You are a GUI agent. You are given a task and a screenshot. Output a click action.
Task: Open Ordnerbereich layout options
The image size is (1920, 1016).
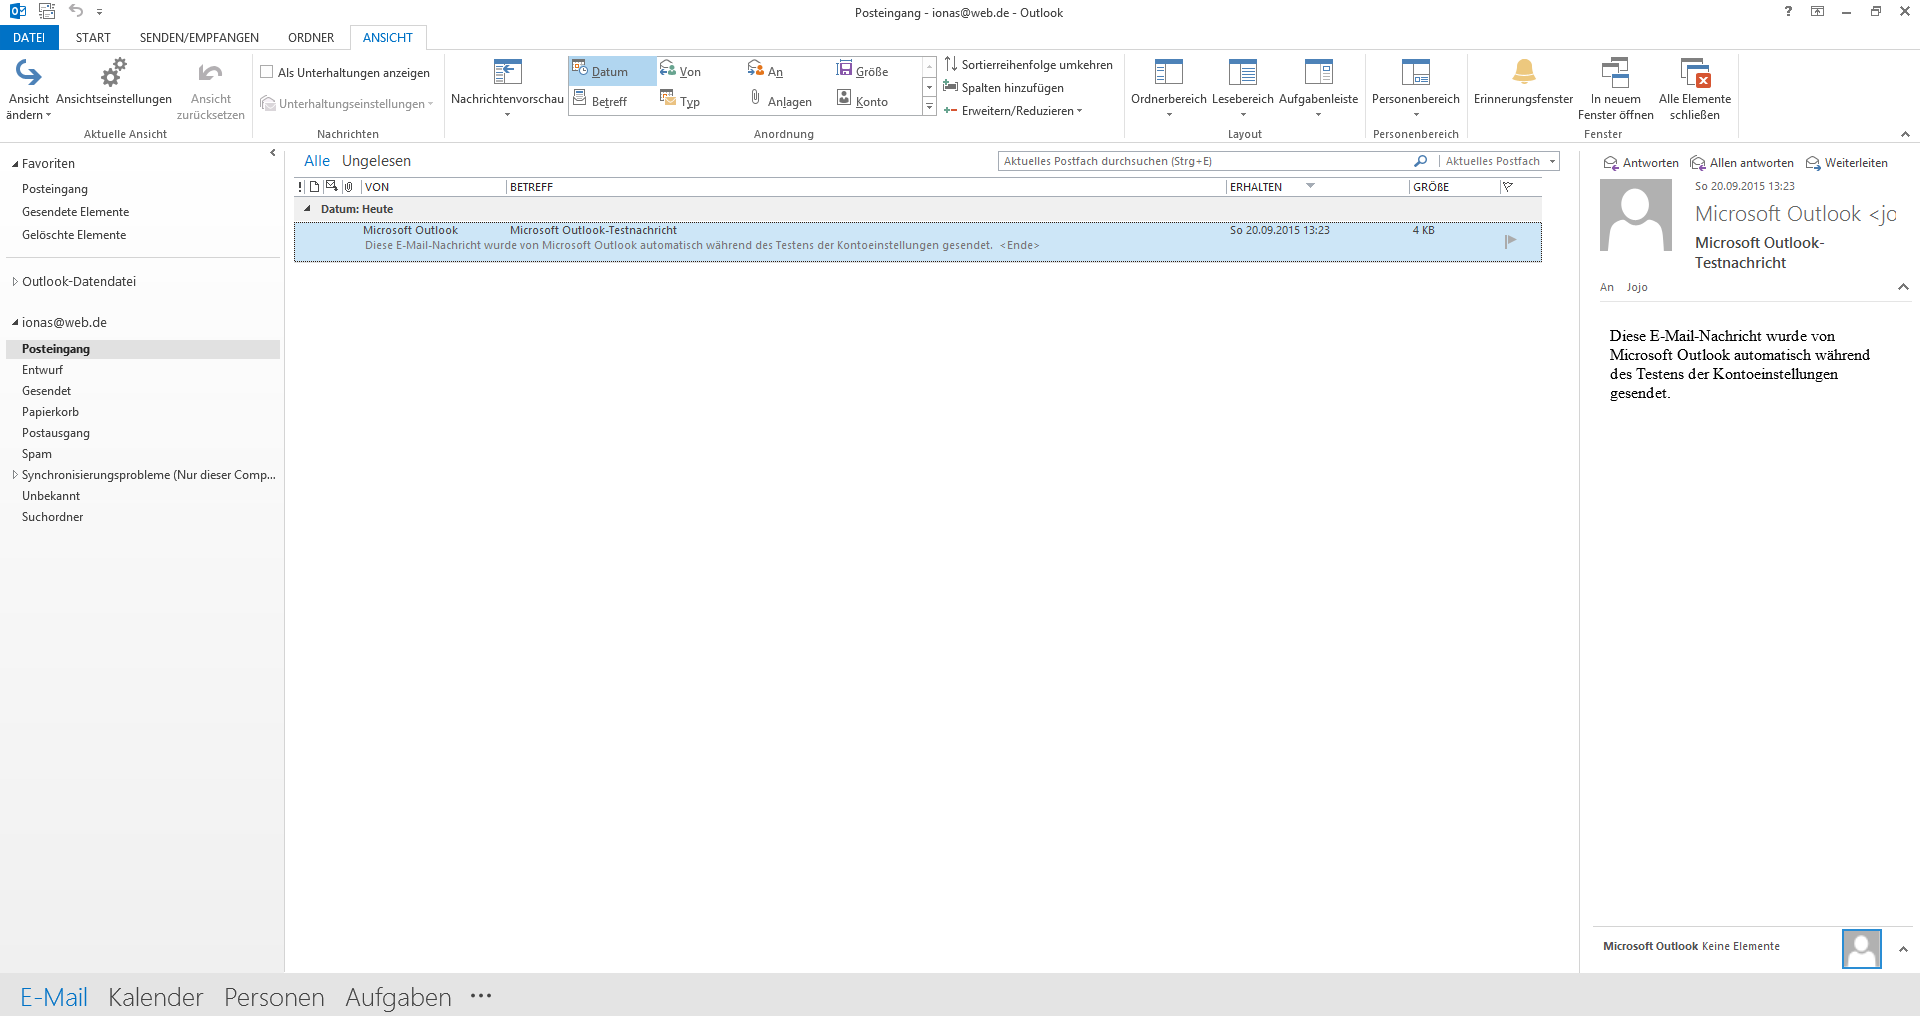(x=1168, y=88)
